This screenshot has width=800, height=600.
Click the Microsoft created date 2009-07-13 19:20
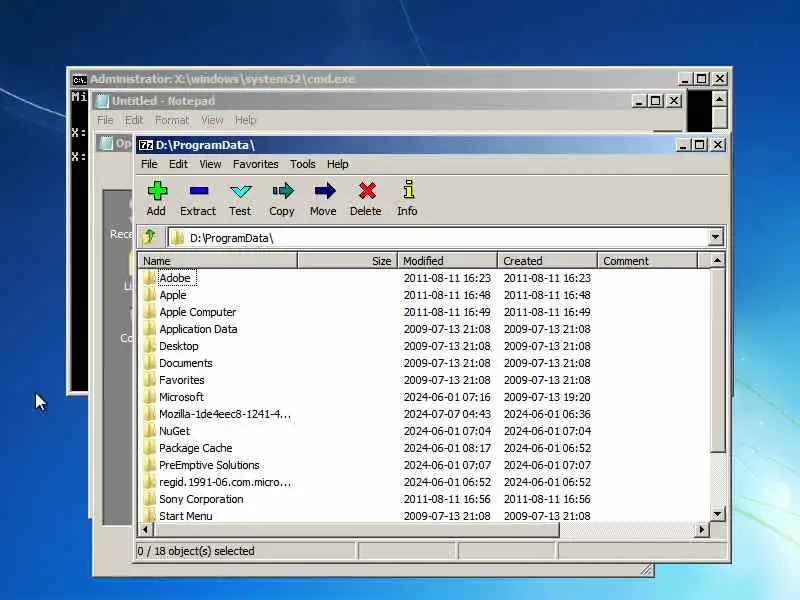click(x=547, y=397)
